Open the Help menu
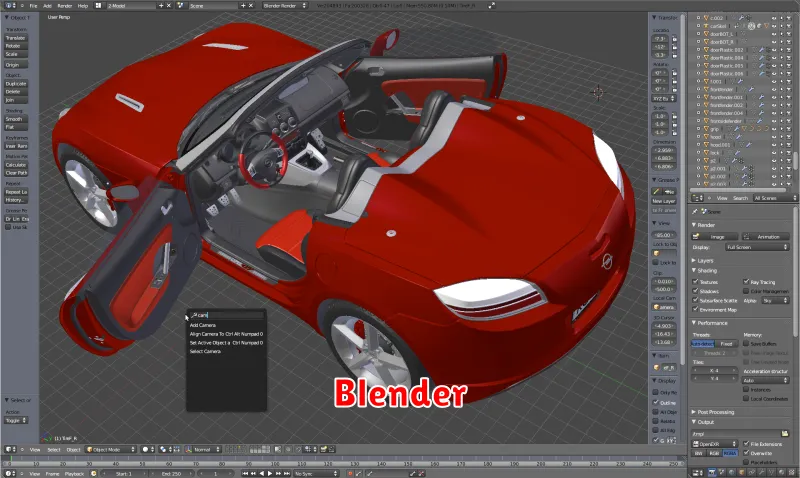This screenshot has width=800, height=478. 83,6
